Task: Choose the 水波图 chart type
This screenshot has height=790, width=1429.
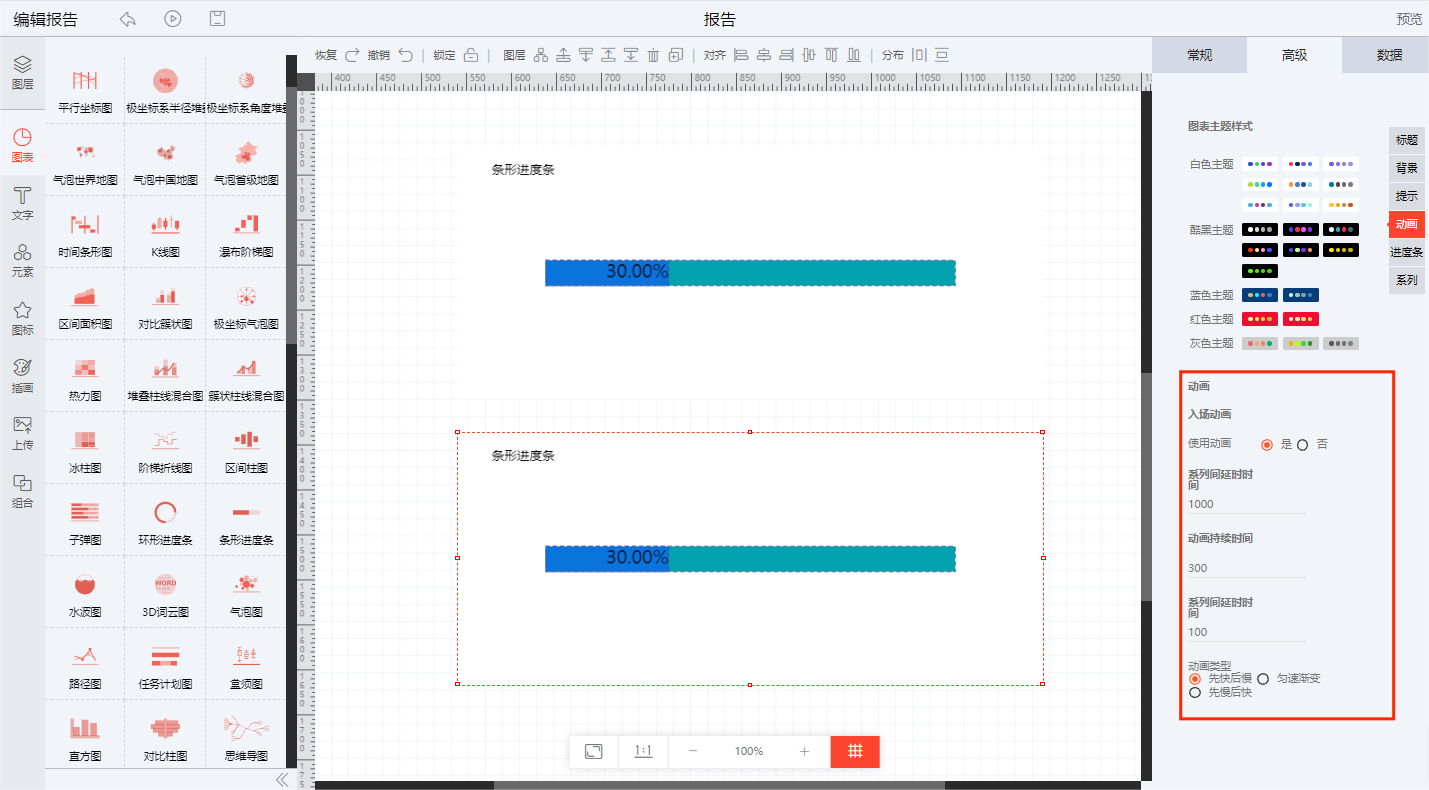Action: tap(85, 584)
